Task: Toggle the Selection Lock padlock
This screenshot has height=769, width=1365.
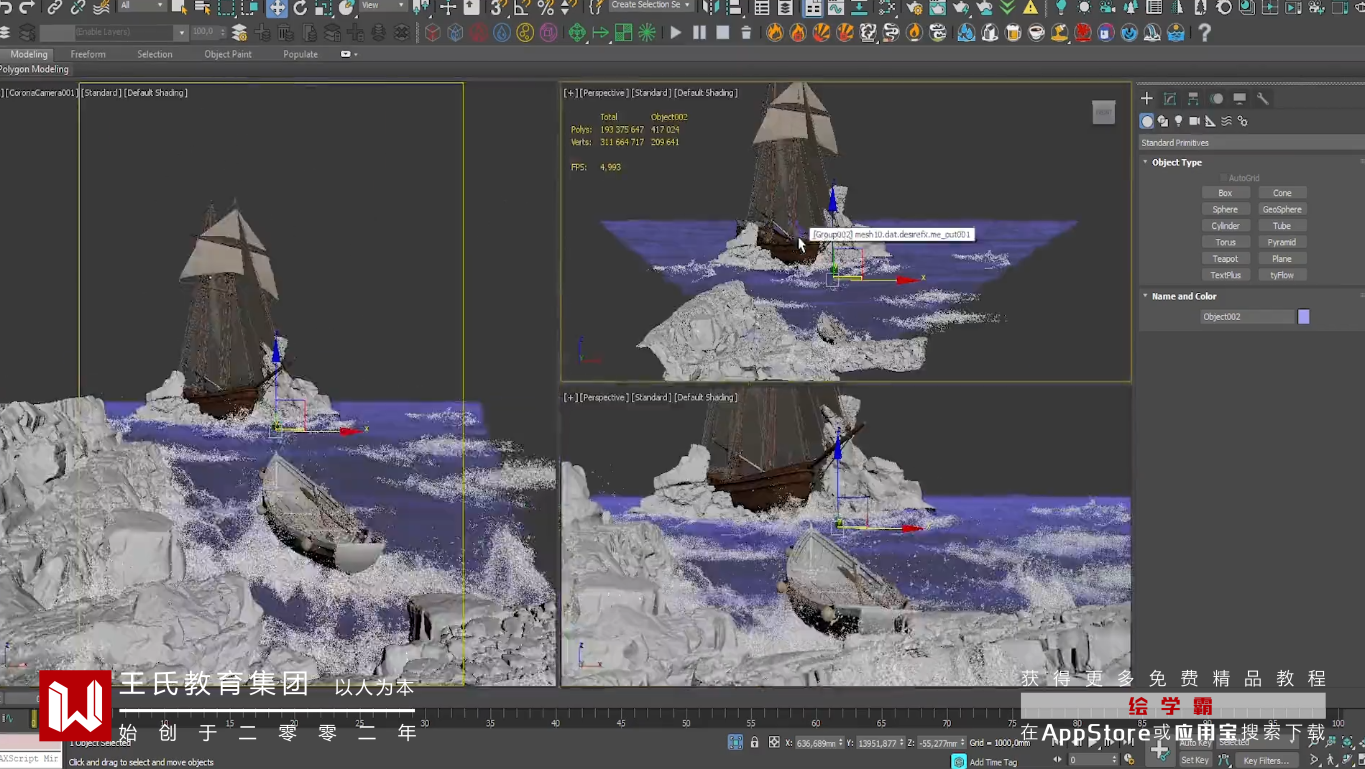Action: (x=755, y=742)
